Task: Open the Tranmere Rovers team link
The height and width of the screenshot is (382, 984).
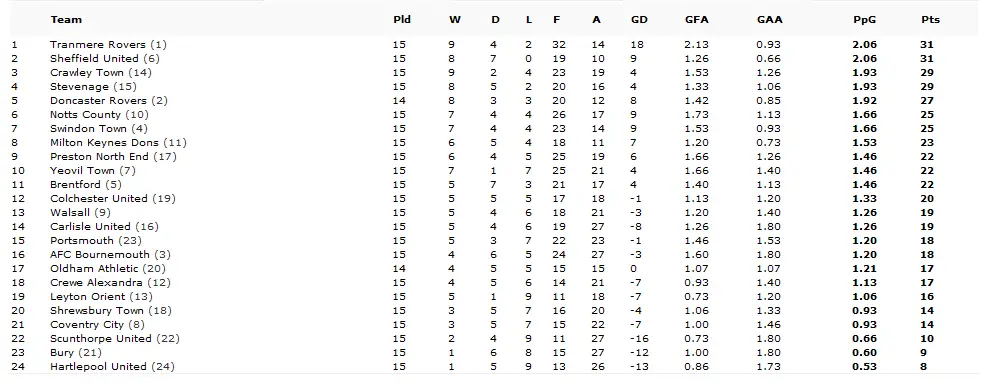Action: pos(98,45)
